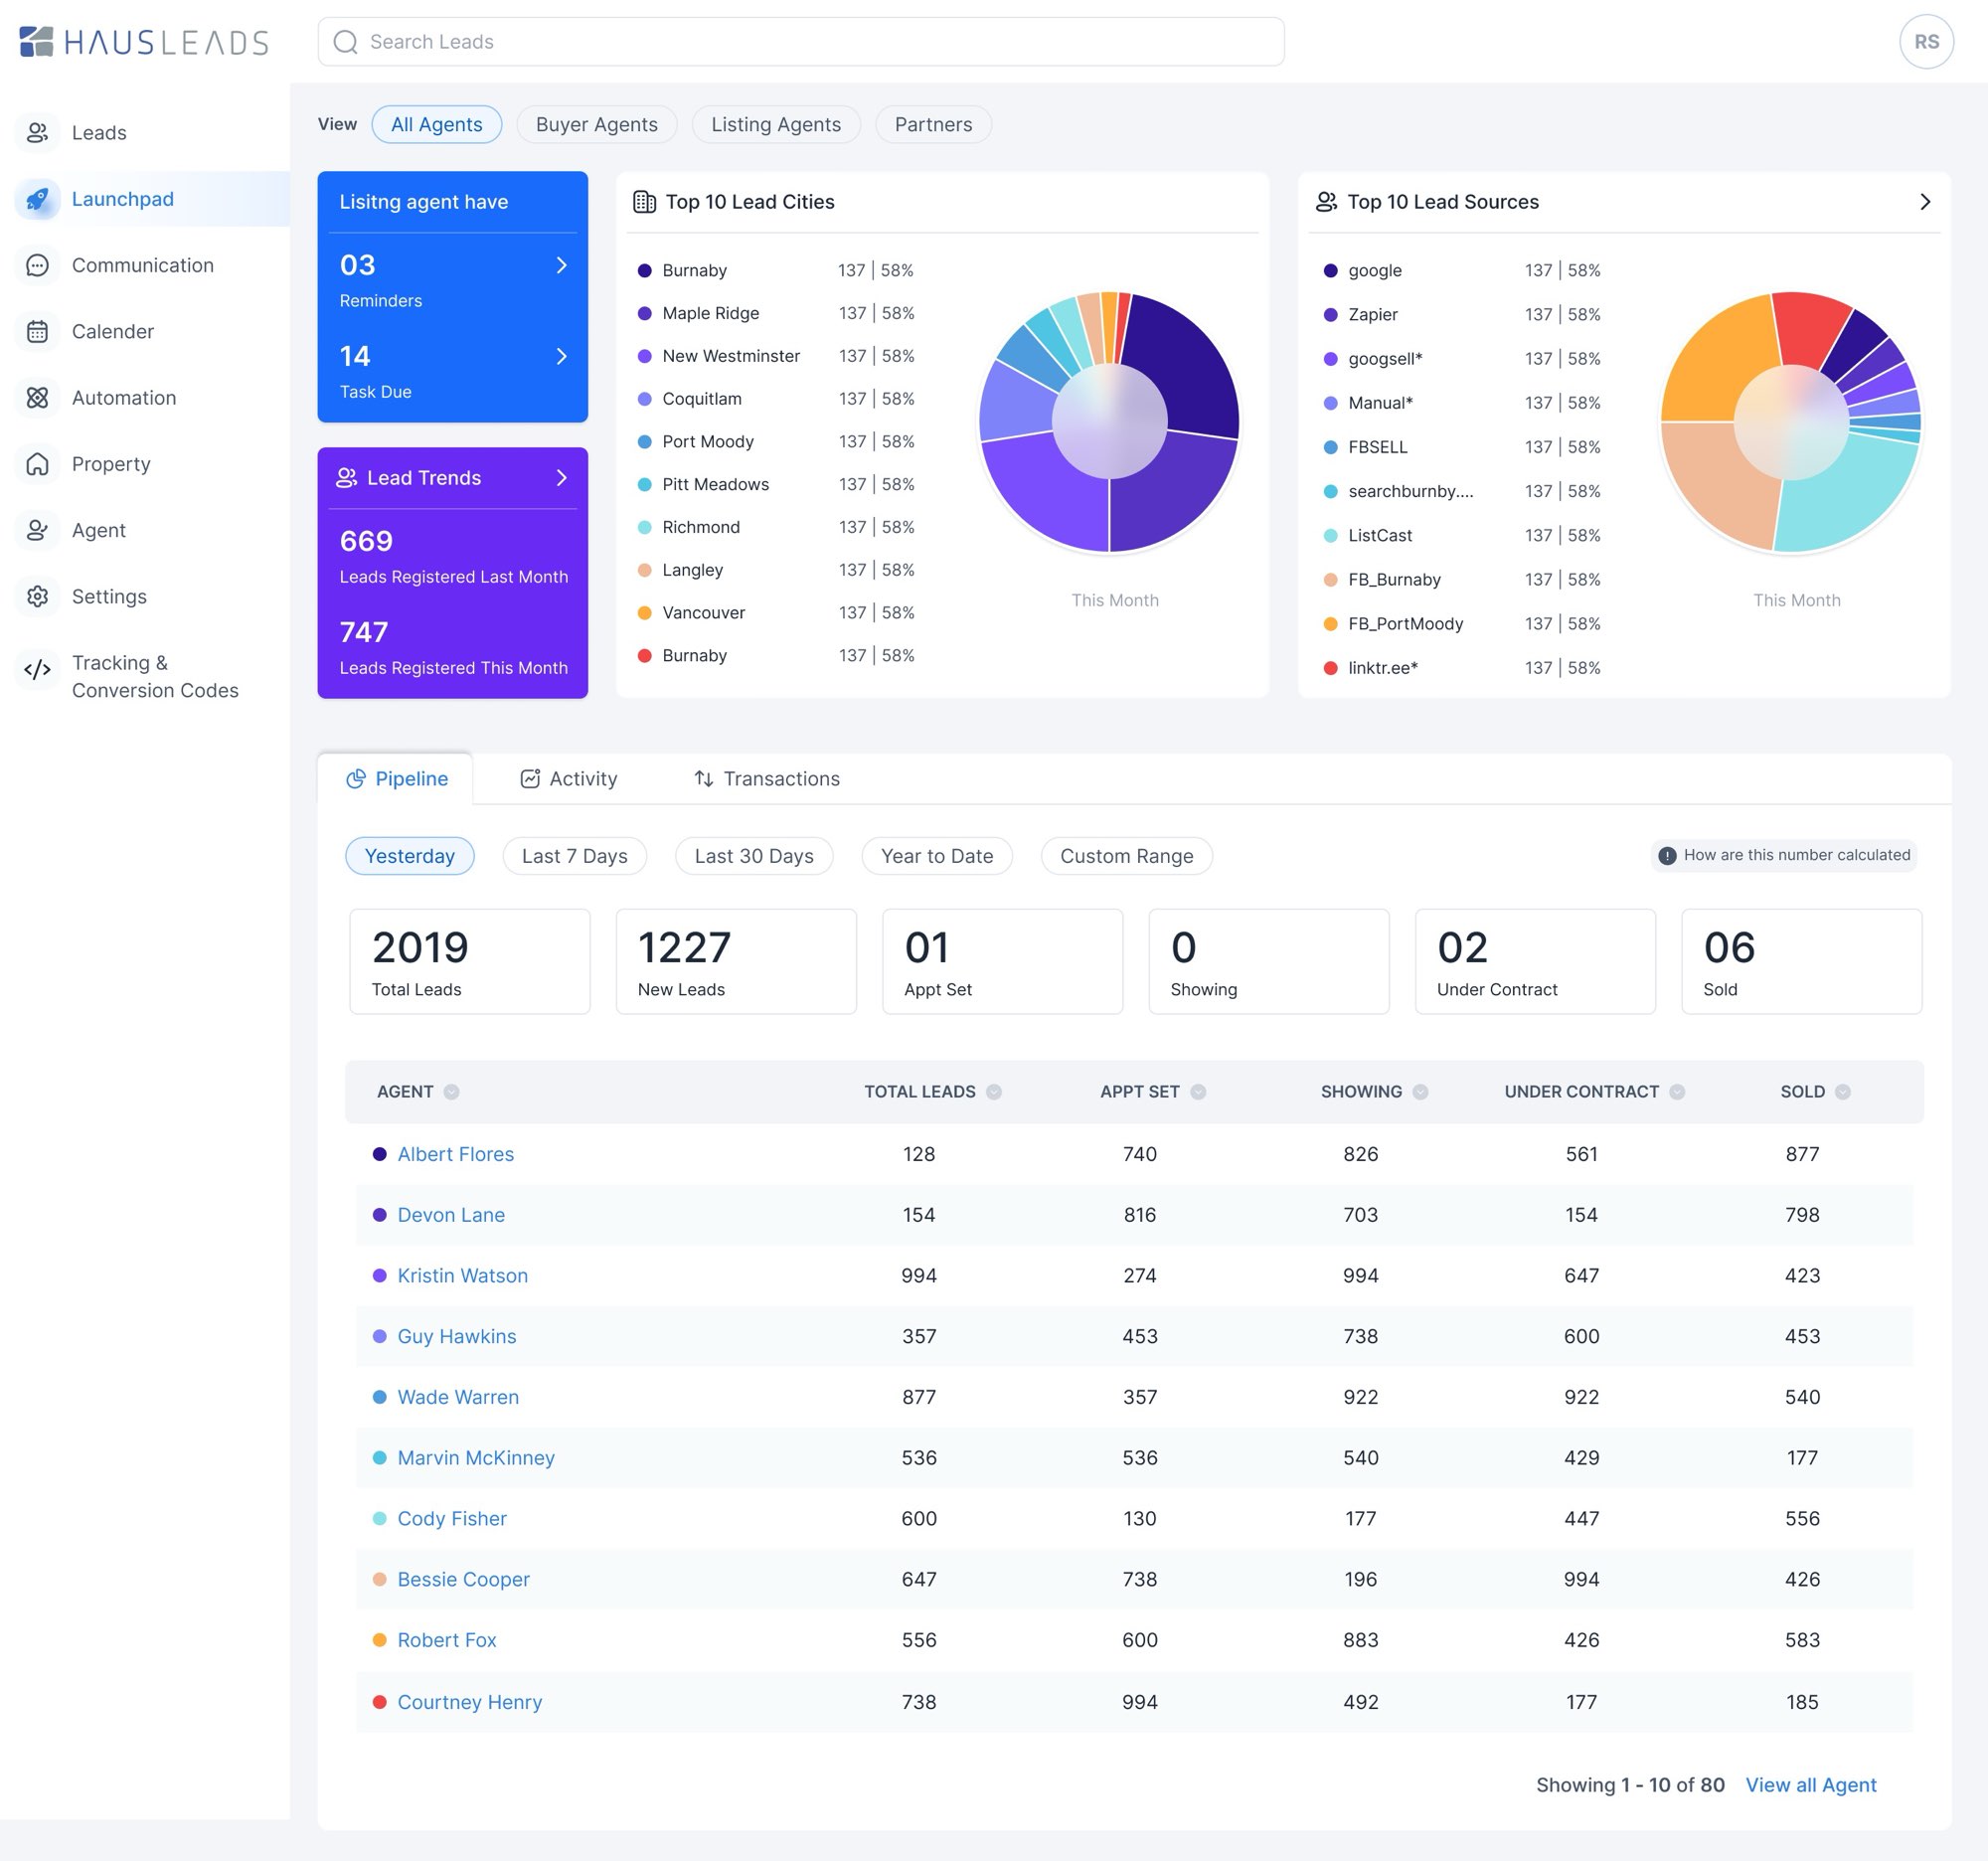Click the Automation sidebar icon
The height and width of the screenshot is (1861, 1988).
pos(37,398)
